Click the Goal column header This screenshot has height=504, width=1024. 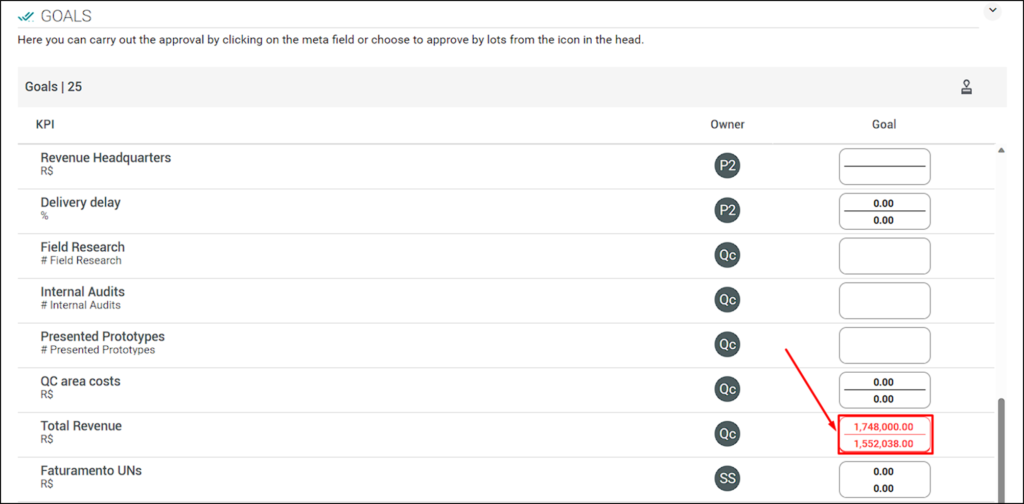pyautogui.click(x=884, y=124)
